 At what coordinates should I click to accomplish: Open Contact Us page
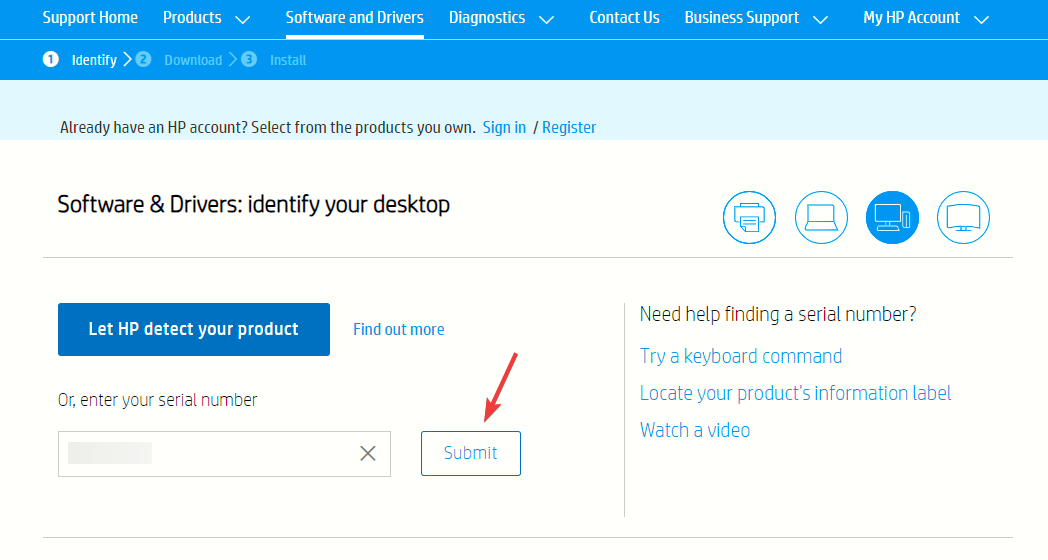624,17
